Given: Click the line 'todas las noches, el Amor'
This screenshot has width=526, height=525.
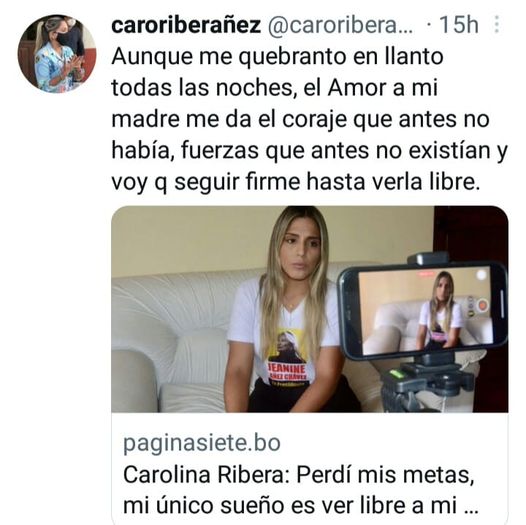Looking at the screenshot, I should (274, 88).
